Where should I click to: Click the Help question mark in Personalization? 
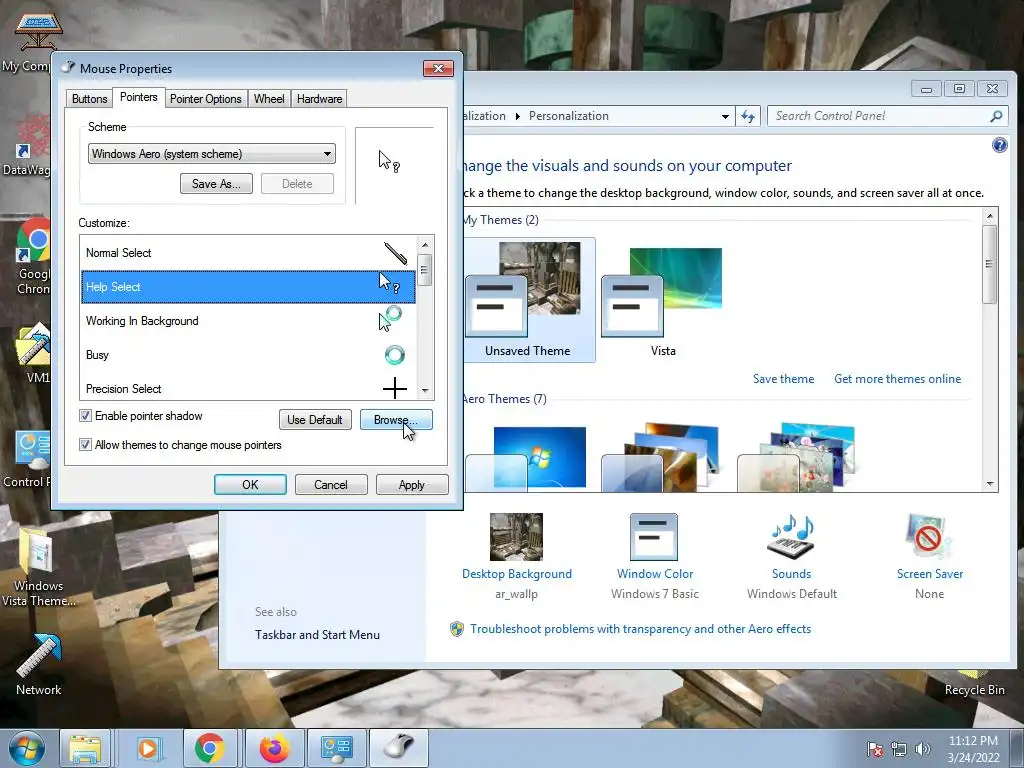(x=999, y=145)
